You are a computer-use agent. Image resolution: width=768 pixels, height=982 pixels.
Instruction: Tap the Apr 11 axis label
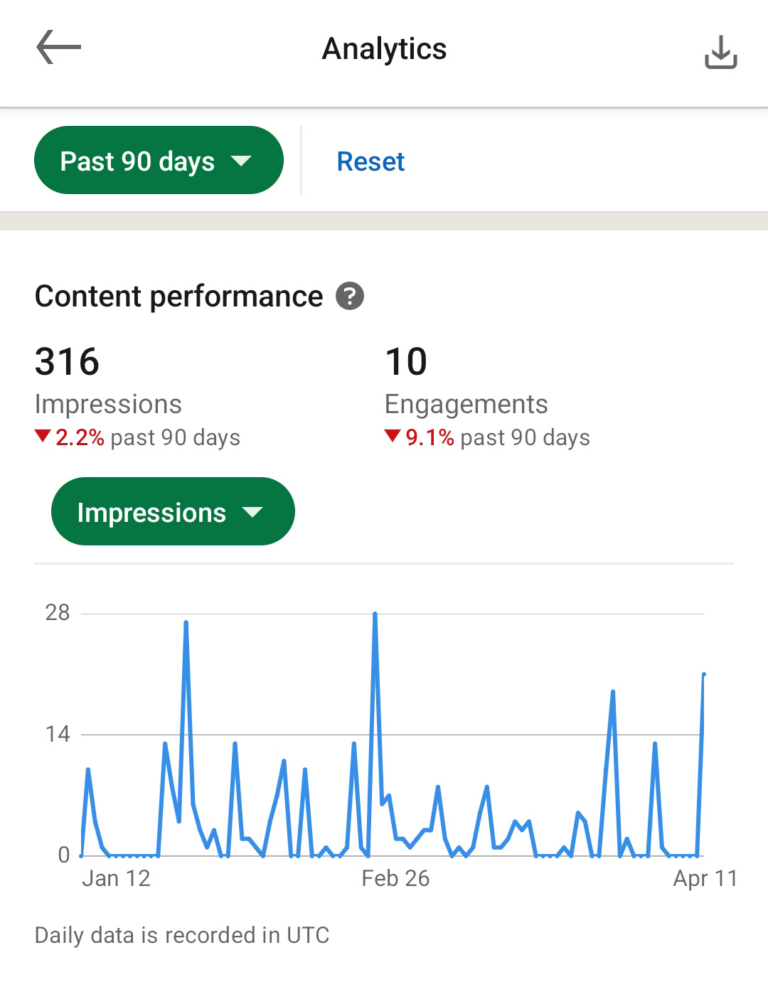click(x=704, y=878)
